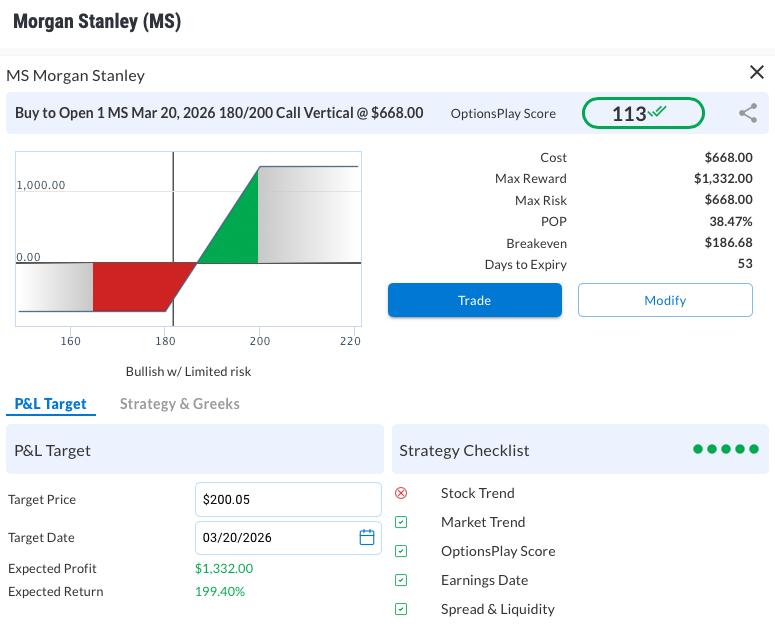Click the 'Spread & Liquidity' checklist label
This screenshot has height=630, width=775.
[498, 609]
